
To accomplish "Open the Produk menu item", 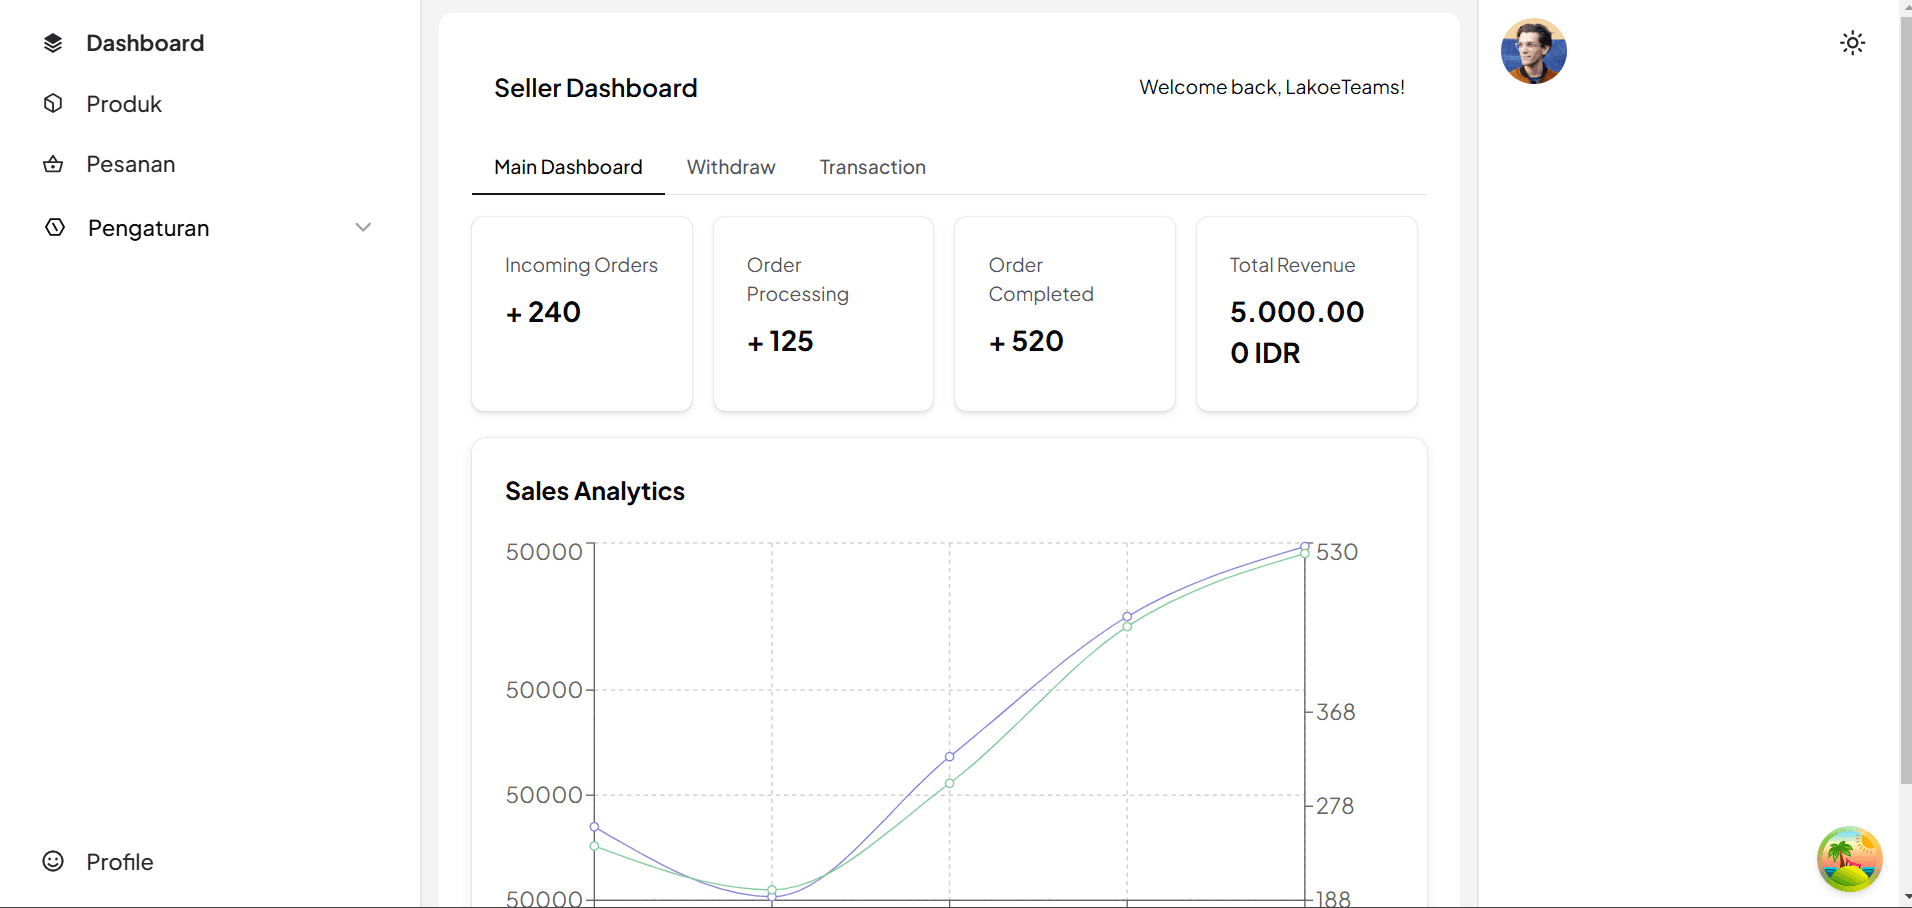I will (124, 104).
